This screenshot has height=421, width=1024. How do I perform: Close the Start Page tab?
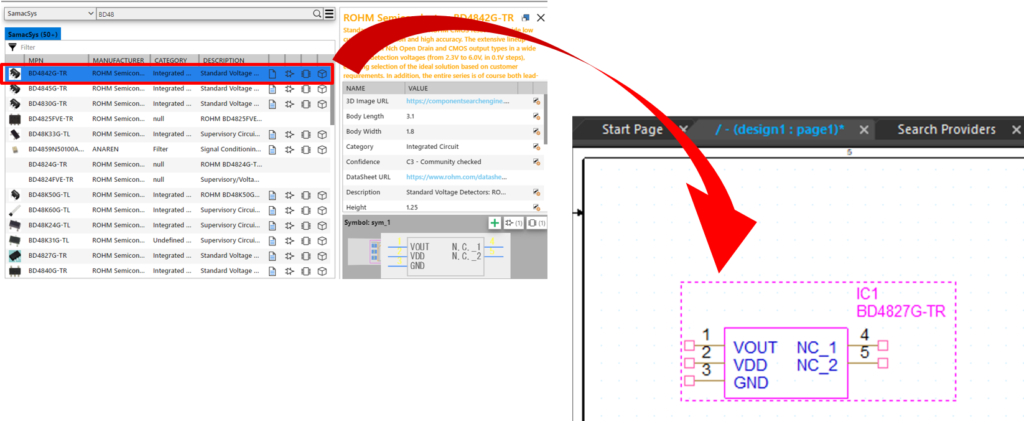683,129
